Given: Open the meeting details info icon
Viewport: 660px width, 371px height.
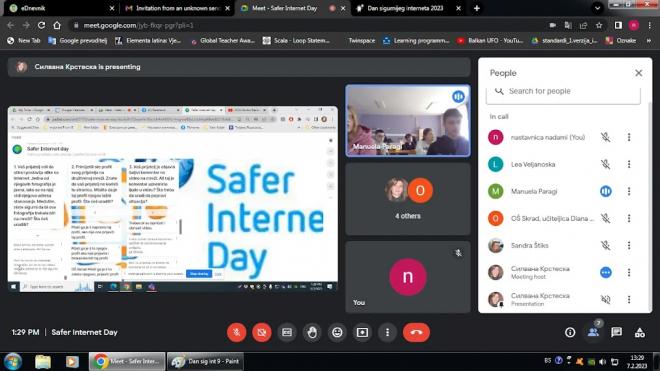Looking at the screenshot, I should [x=570, y=332].
